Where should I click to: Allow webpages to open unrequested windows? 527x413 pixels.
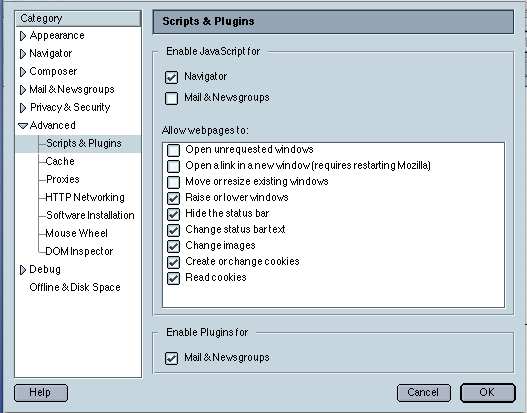(173, 150)
